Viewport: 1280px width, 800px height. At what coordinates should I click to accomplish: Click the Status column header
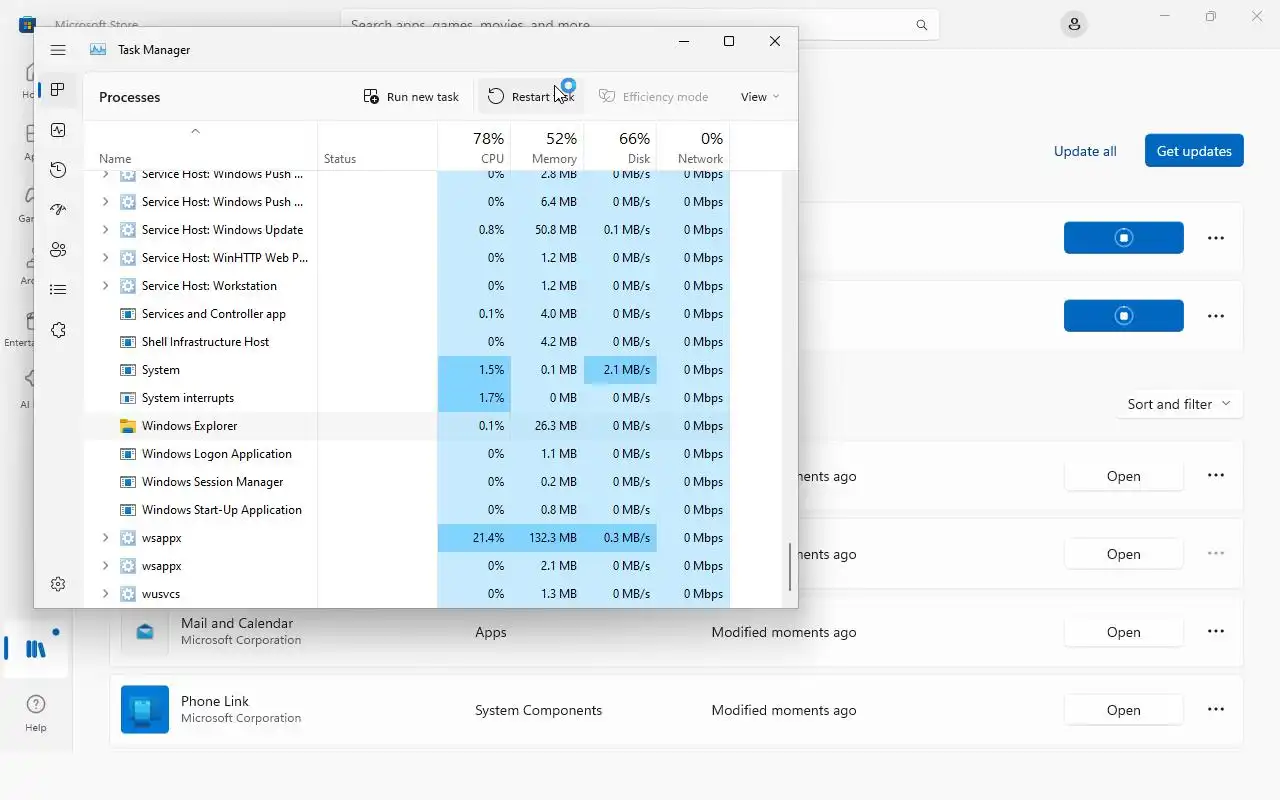377,147
